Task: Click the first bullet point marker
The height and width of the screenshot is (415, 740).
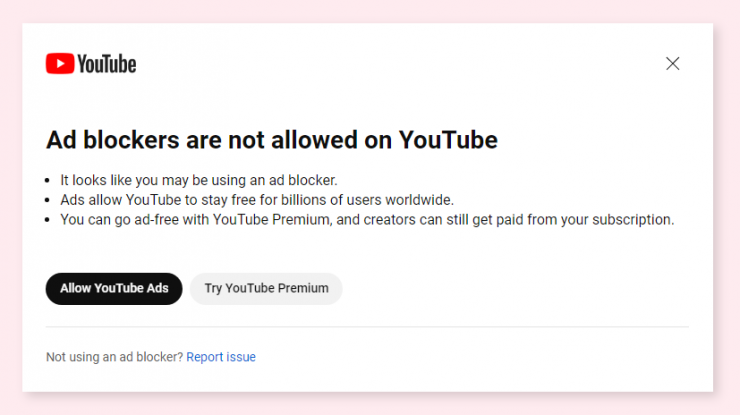Action: point(50,181)
